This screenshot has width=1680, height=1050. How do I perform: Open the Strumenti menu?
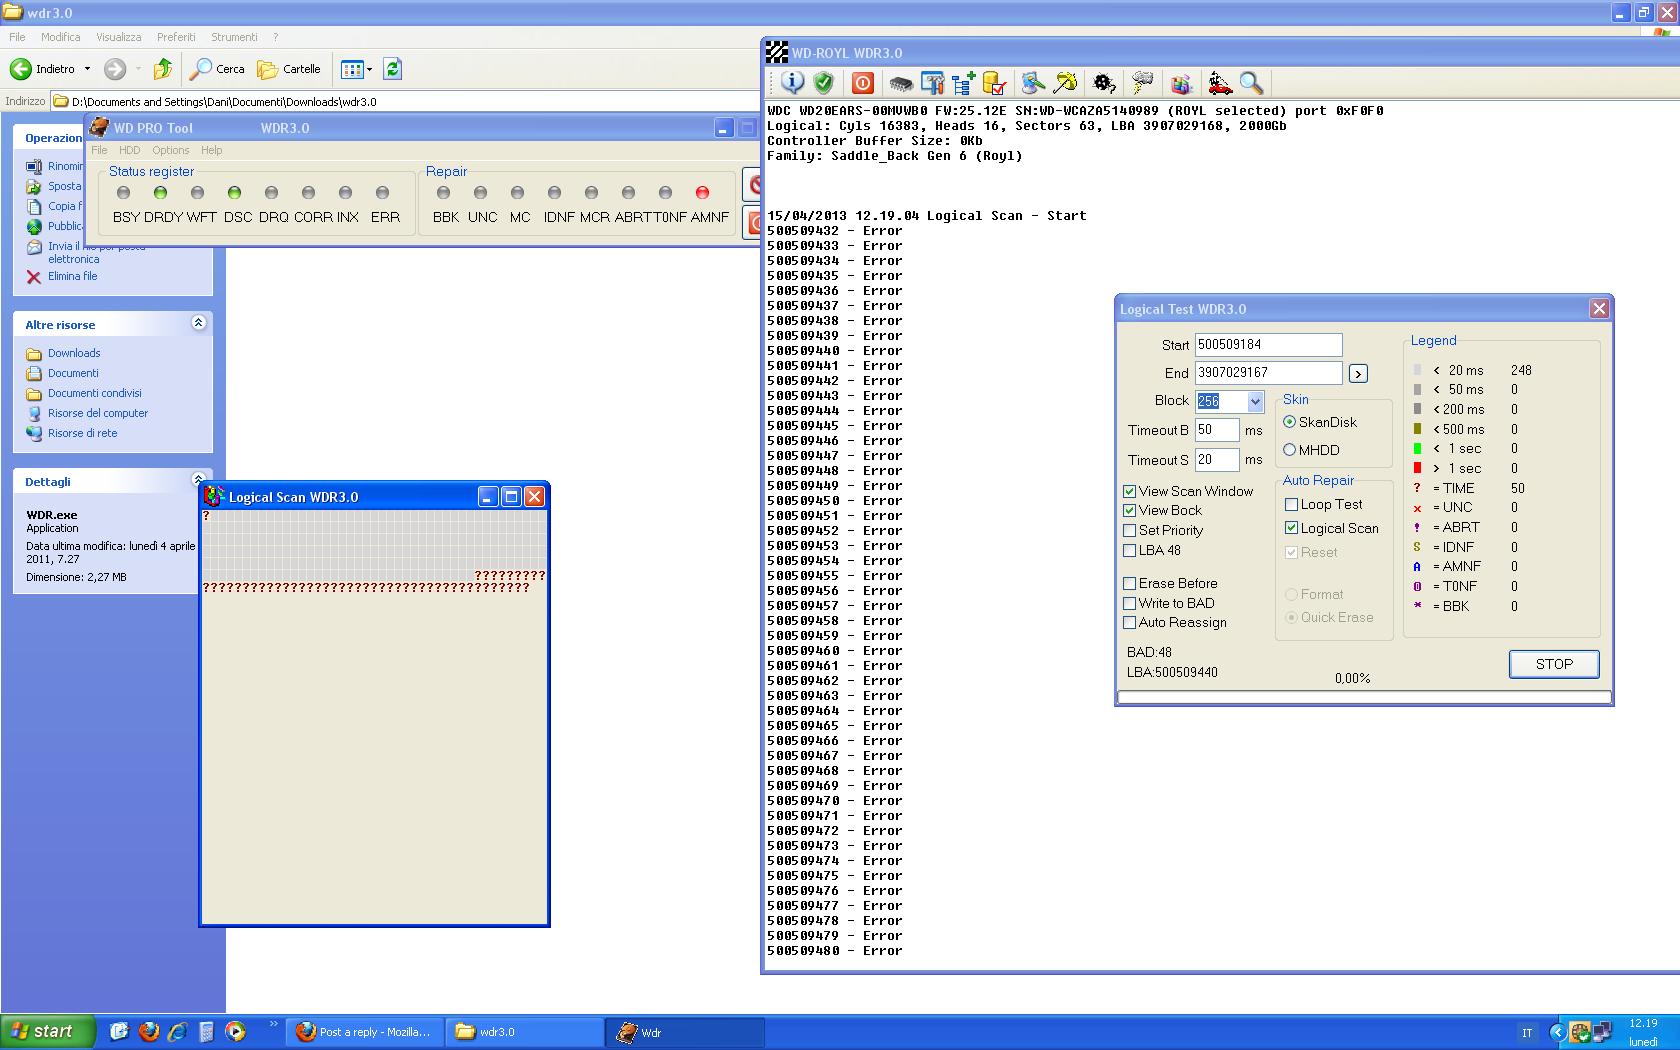pos(234,37)
